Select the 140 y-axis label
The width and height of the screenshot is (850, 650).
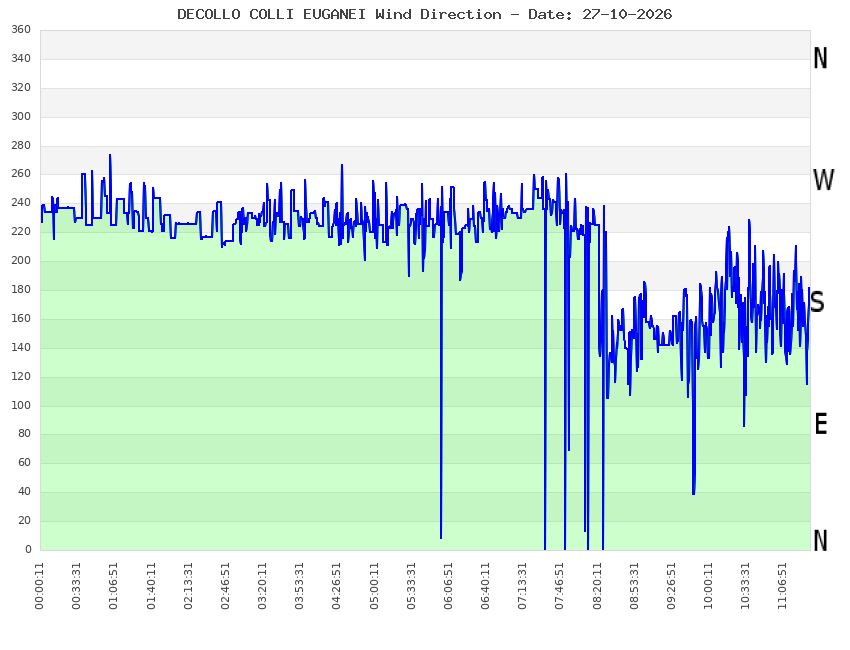pos(21,347)
